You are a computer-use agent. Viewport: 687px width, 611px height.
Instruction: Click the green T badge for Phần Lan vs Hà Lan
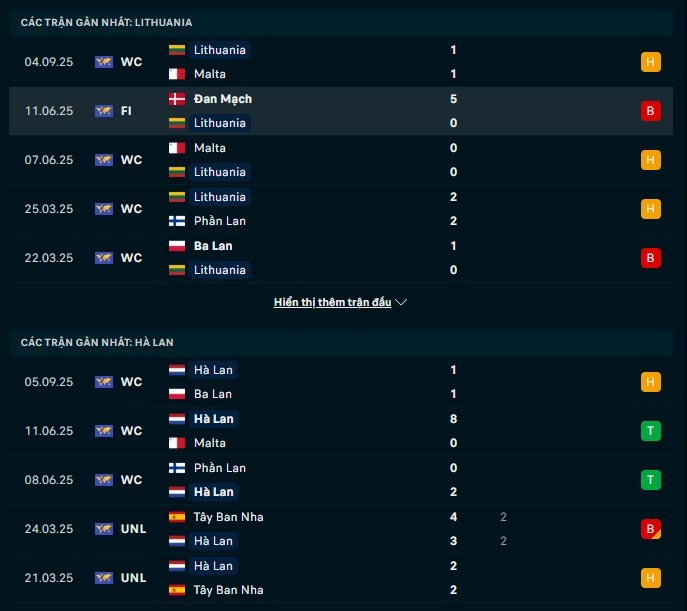point(650,480)
